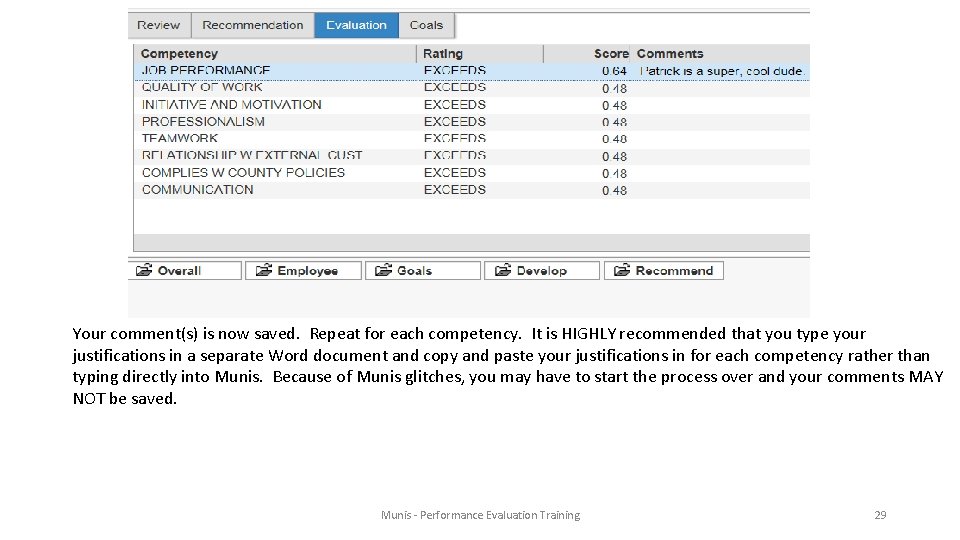Click EXCEEDS rating for COMMUNICATION
This screenshot has height=540, width=960.
(455, 190)
